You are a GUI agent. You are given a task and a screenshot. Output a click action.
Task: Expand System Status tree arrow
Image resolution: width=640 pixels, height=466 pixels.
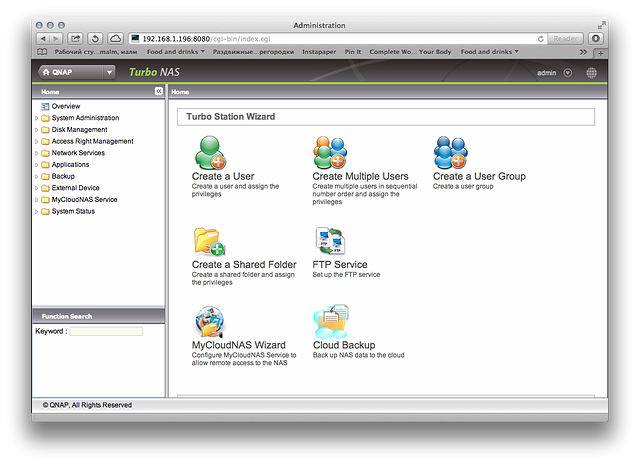36,212
